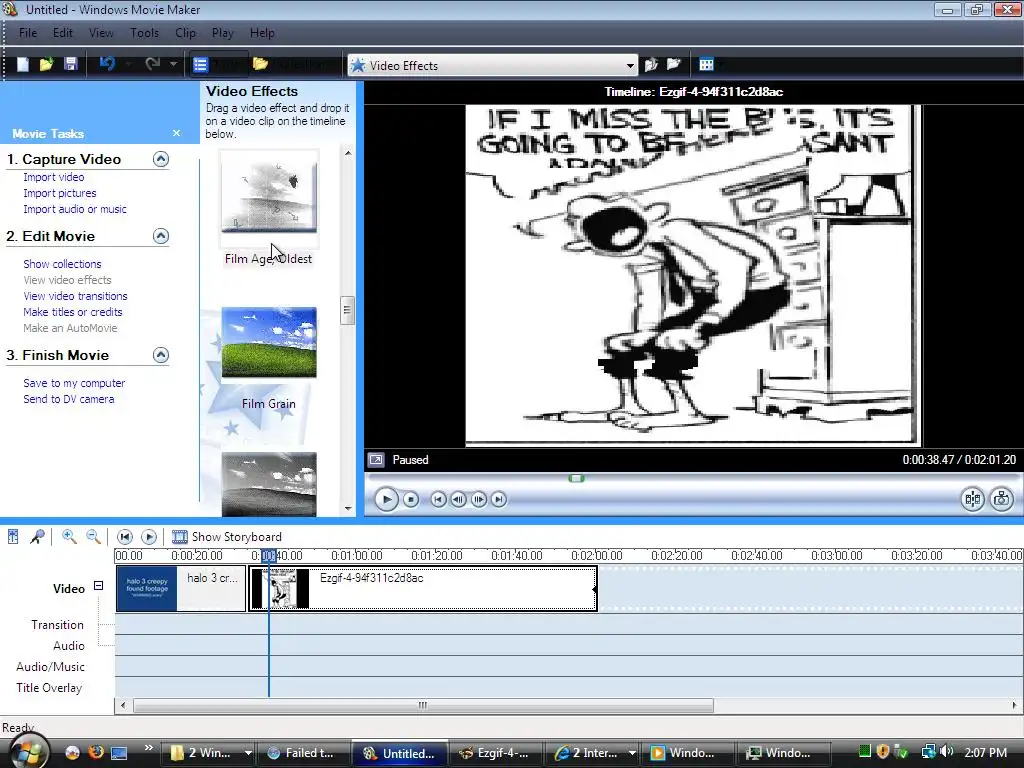Click the effects list scroll down arrow

[x=348, y=508]
